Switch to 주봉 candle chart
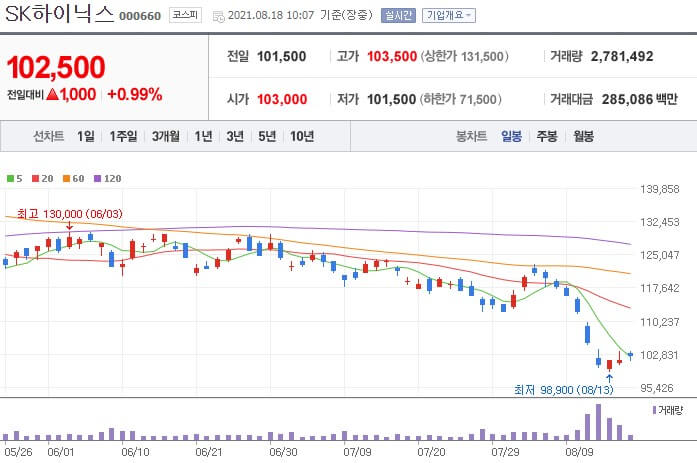The width and height of the screenshot is (697, 463). click(x=547, y=136)
